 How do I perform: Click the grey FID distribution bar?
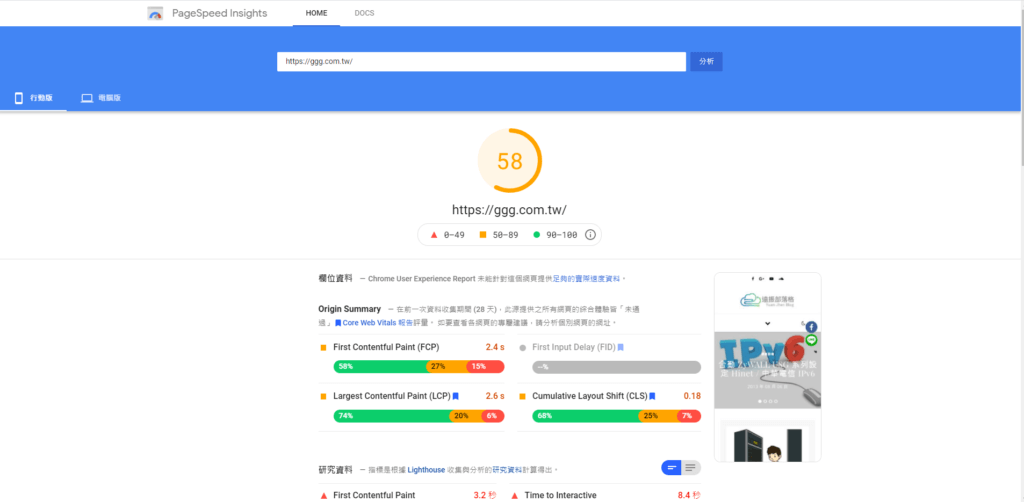click(x=616, y=367)
